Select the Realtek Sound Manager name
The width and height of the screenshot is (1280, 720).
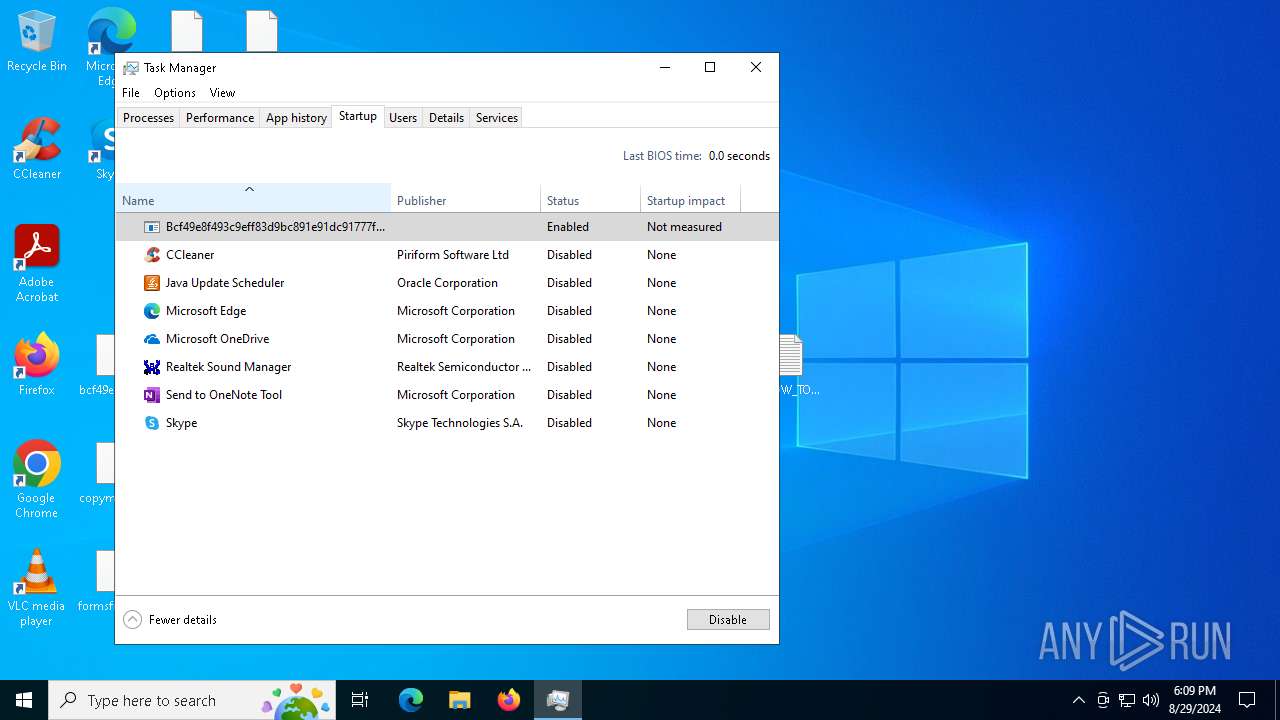pyautogui.click(x=229, y=367)
